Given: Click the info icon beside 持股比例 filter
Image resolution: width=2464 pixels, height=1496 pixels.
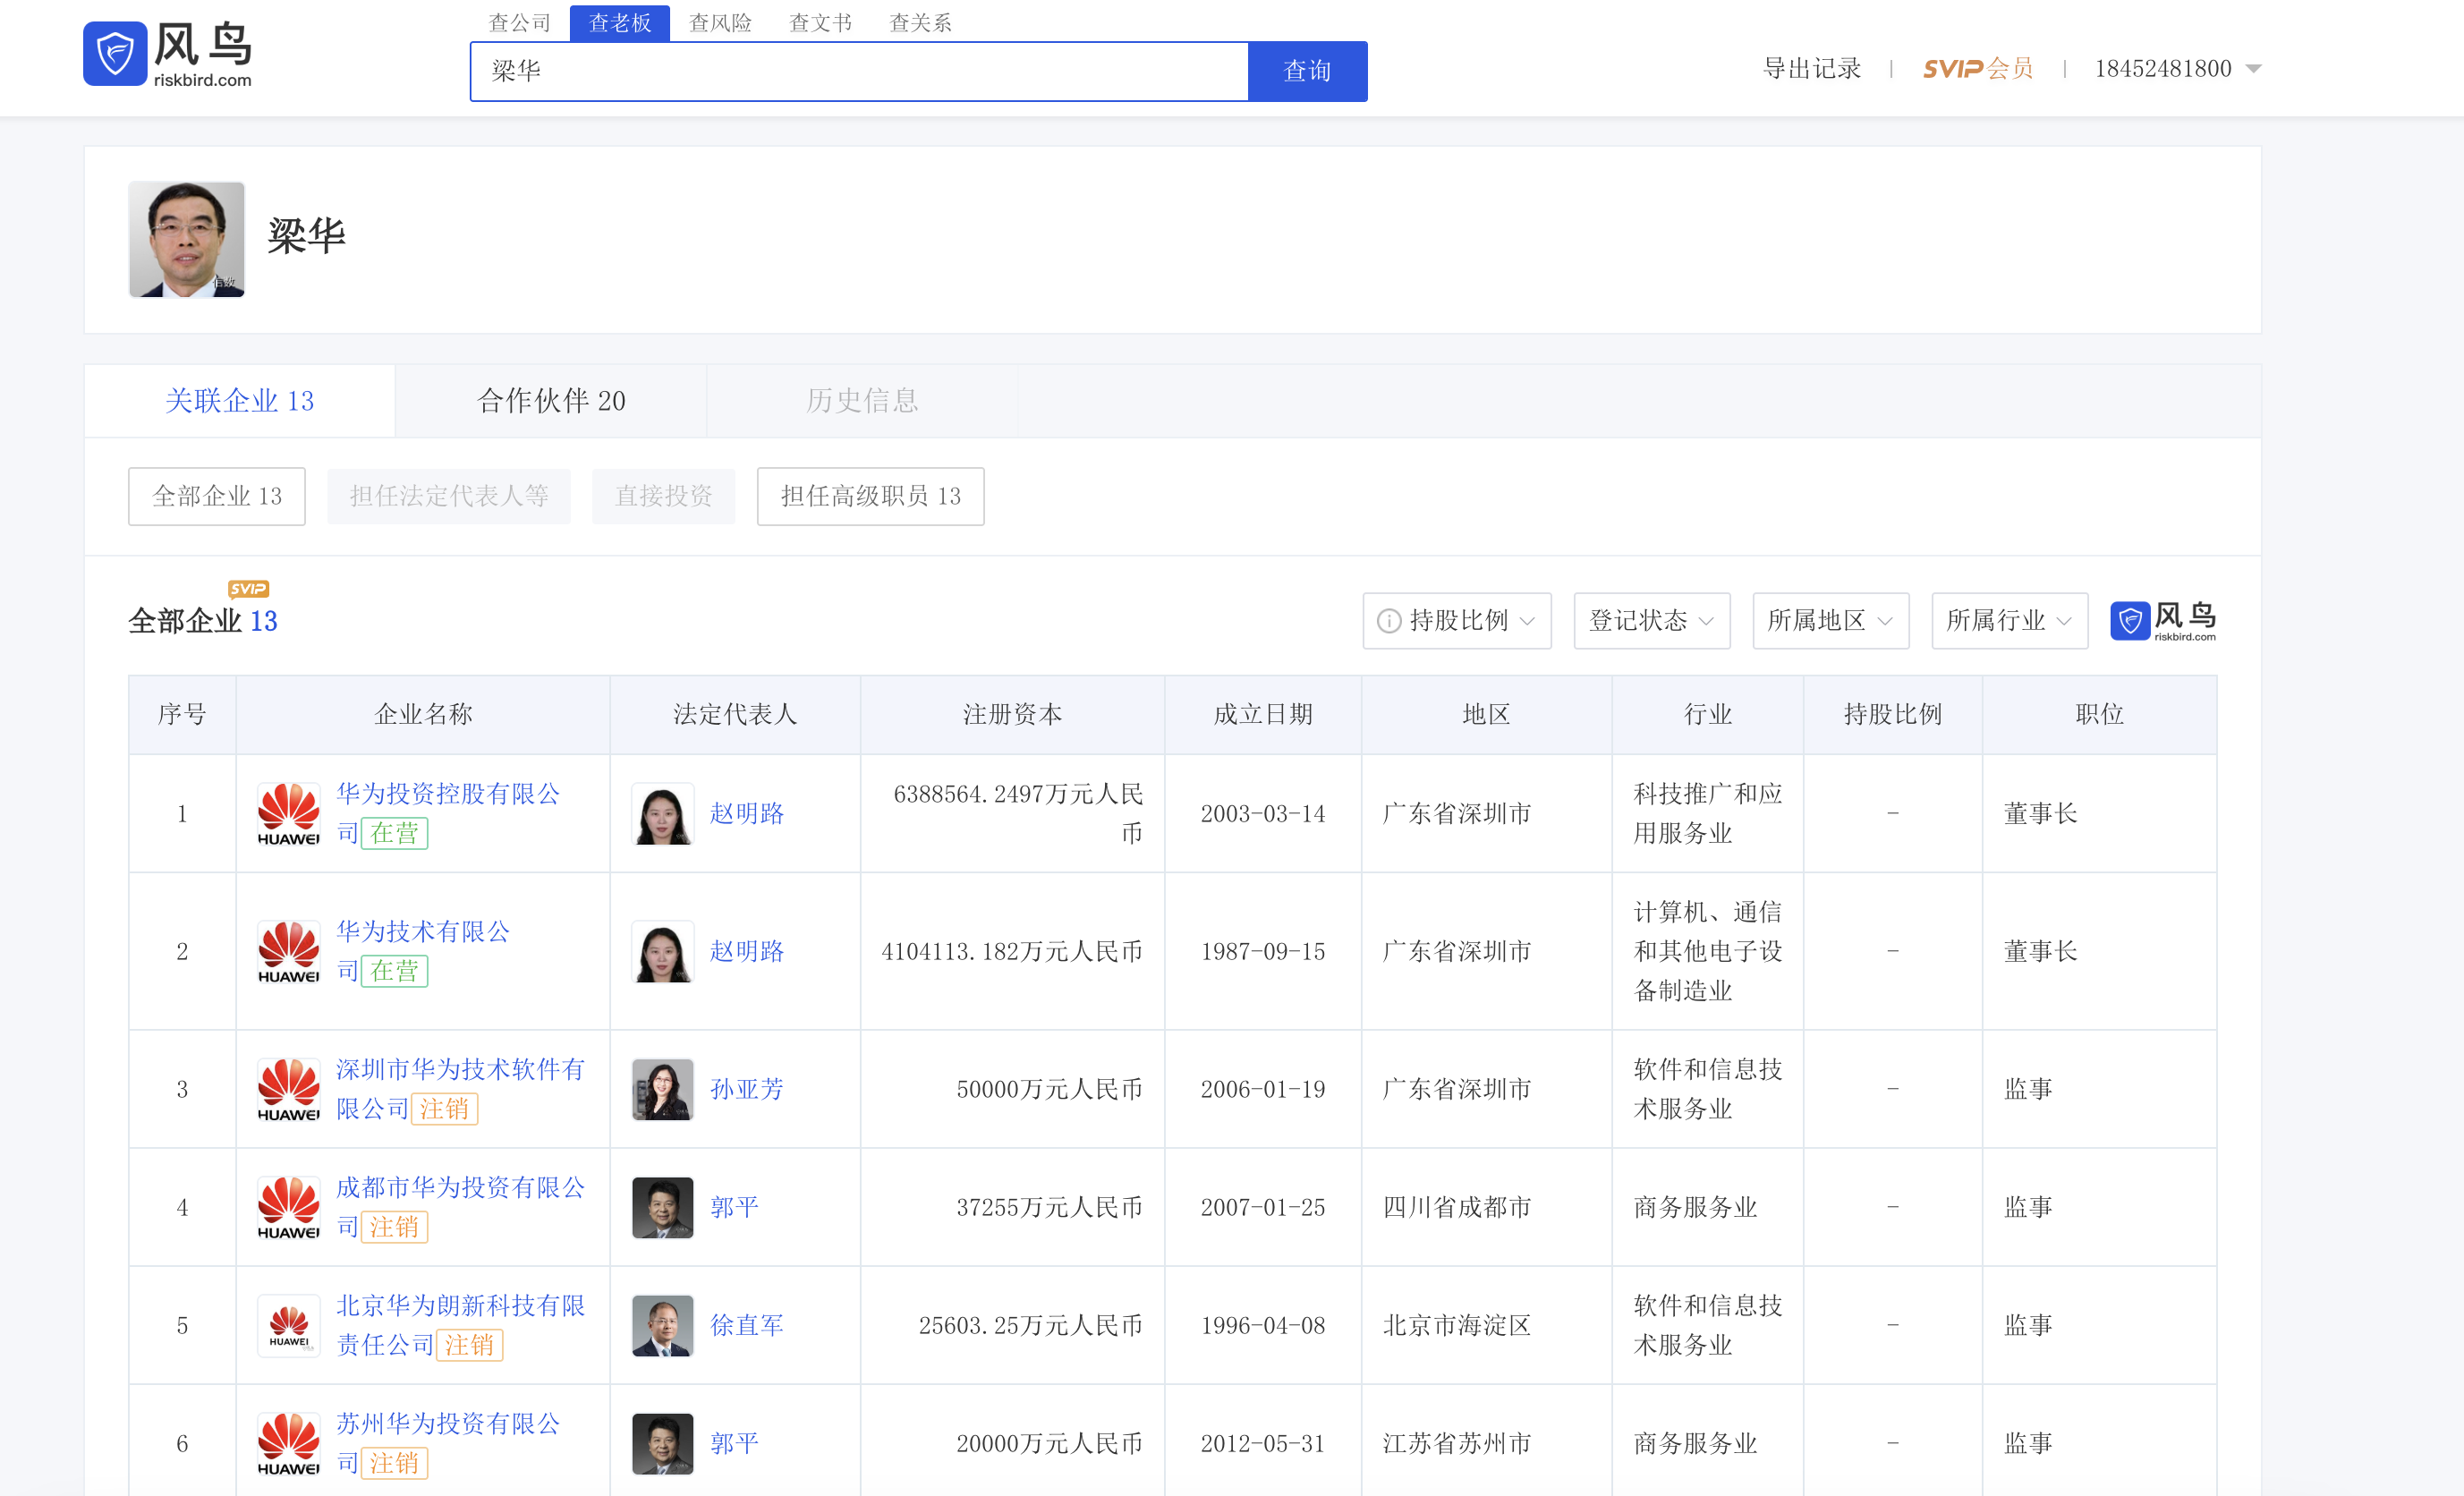Looking at the screenshot, I should pyautogui.click(x=1388, y=621).
